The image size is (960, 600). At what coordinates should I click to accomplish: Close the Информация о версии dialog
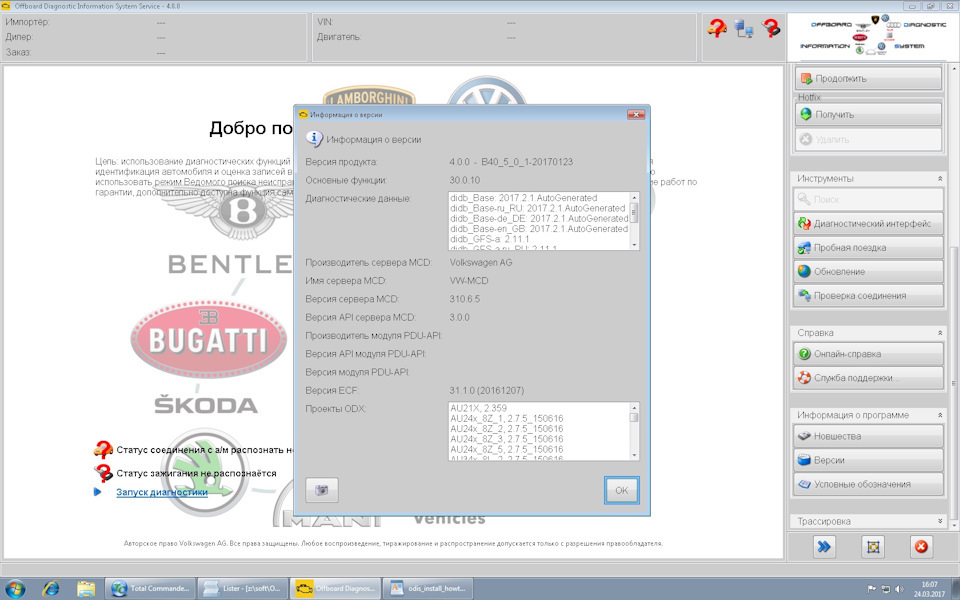[636, 114]
